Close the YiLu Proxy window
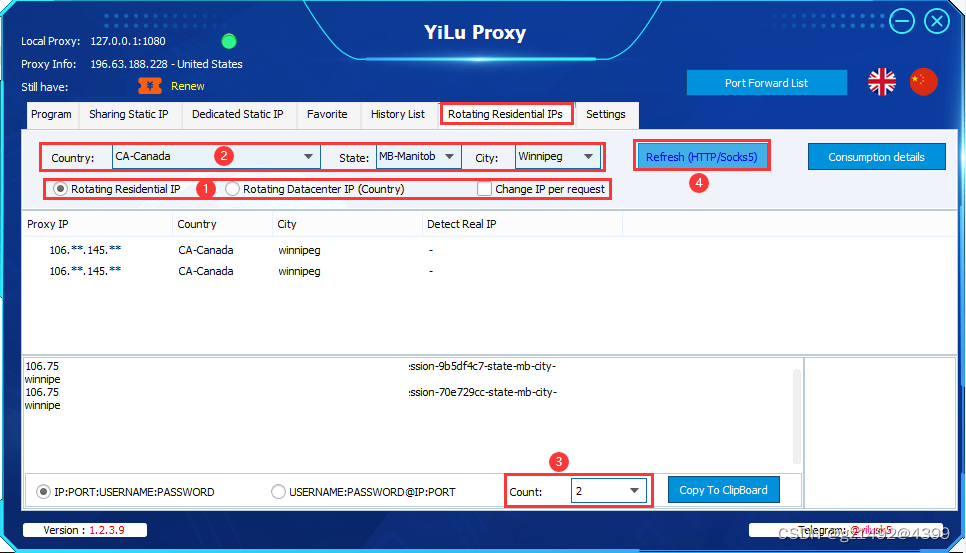966x553 pixels. (937, 22)
